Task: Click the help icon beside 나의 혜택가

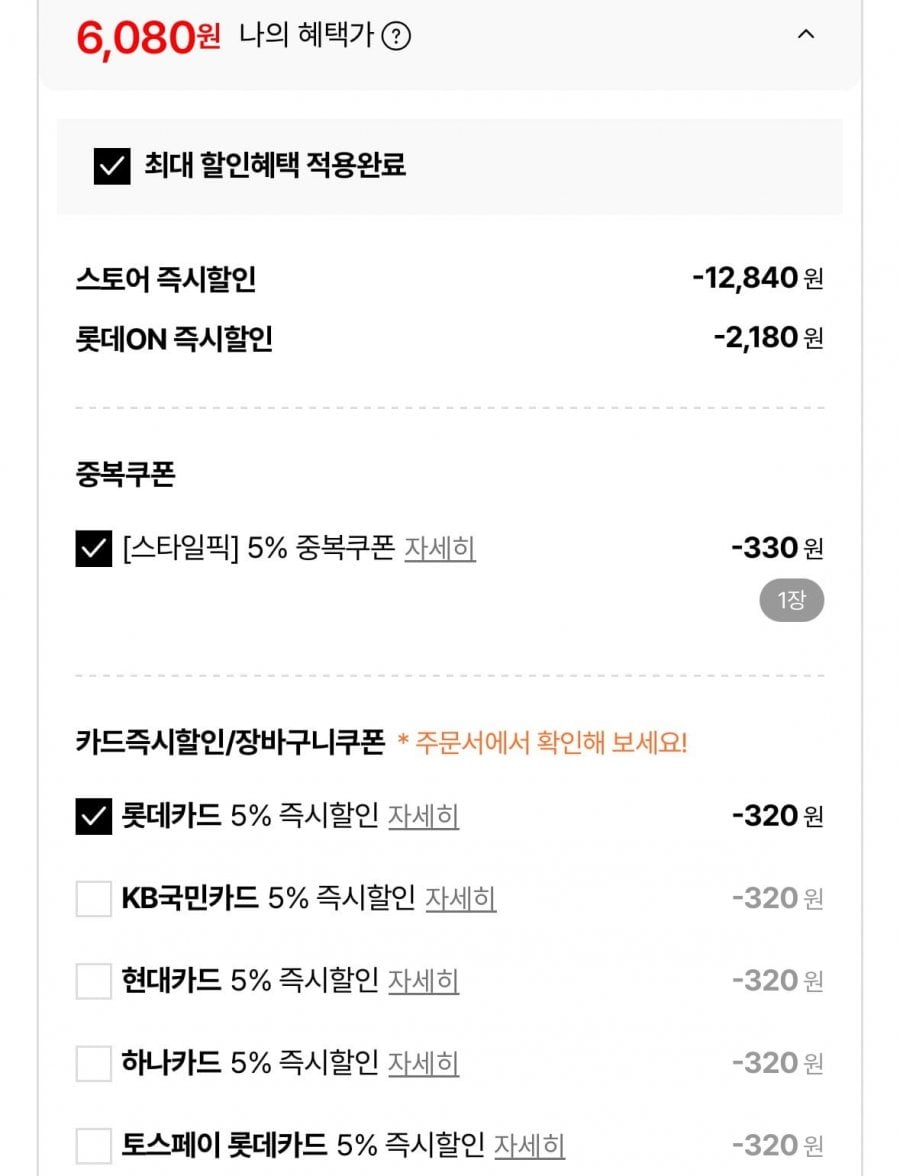Action: (x=397, y=37)
